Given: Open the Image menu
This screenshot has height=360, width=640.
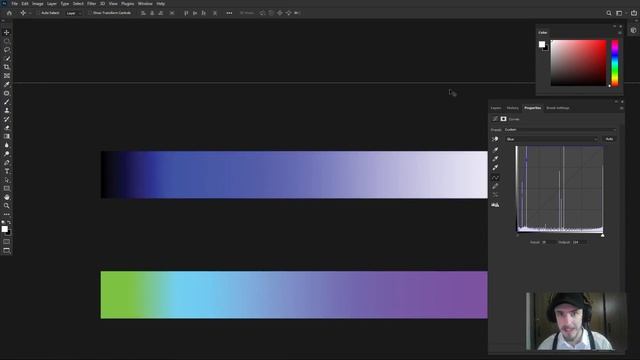Looking at the screenshot, I should tap(38, 4).
